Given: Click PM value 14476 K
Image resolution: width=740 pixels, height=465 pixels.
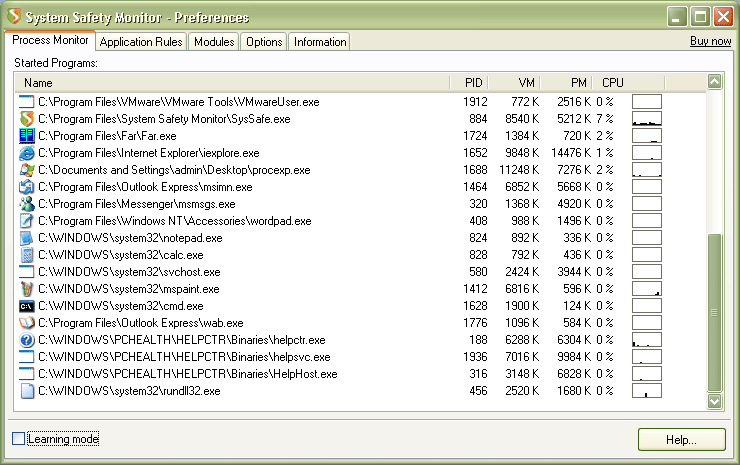Looking at the screenshot, I should click(571, 153).
